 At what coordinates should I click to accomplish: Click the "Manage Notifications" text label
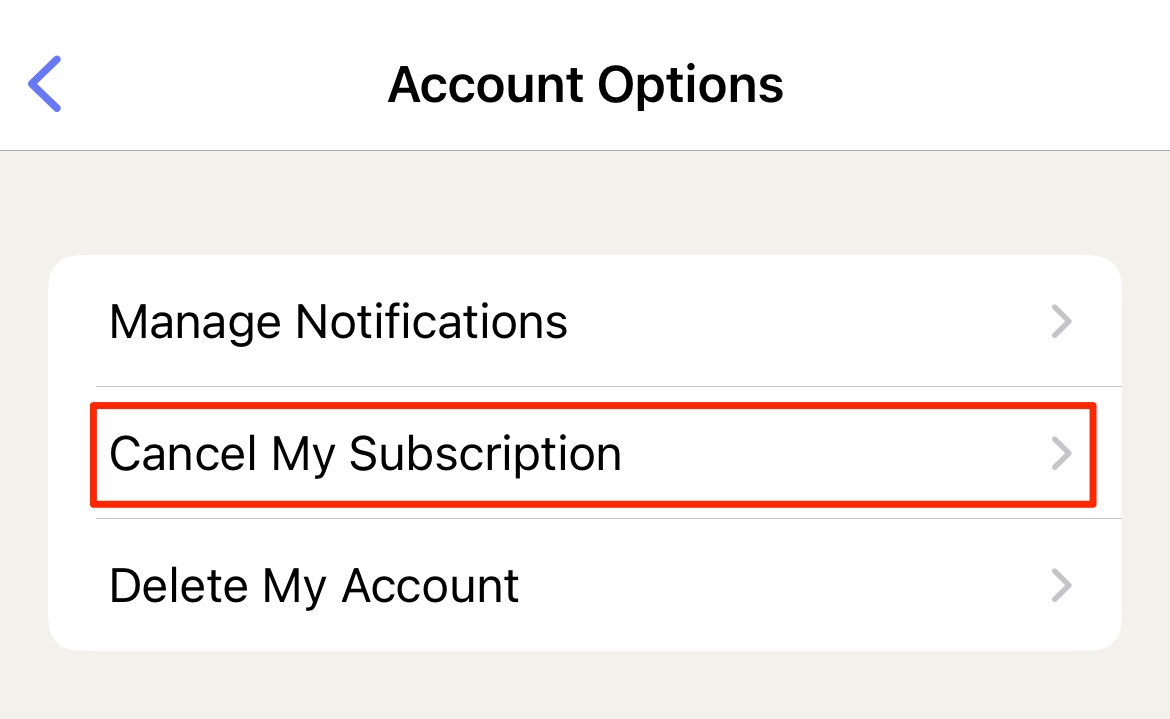tap(338, 322)
